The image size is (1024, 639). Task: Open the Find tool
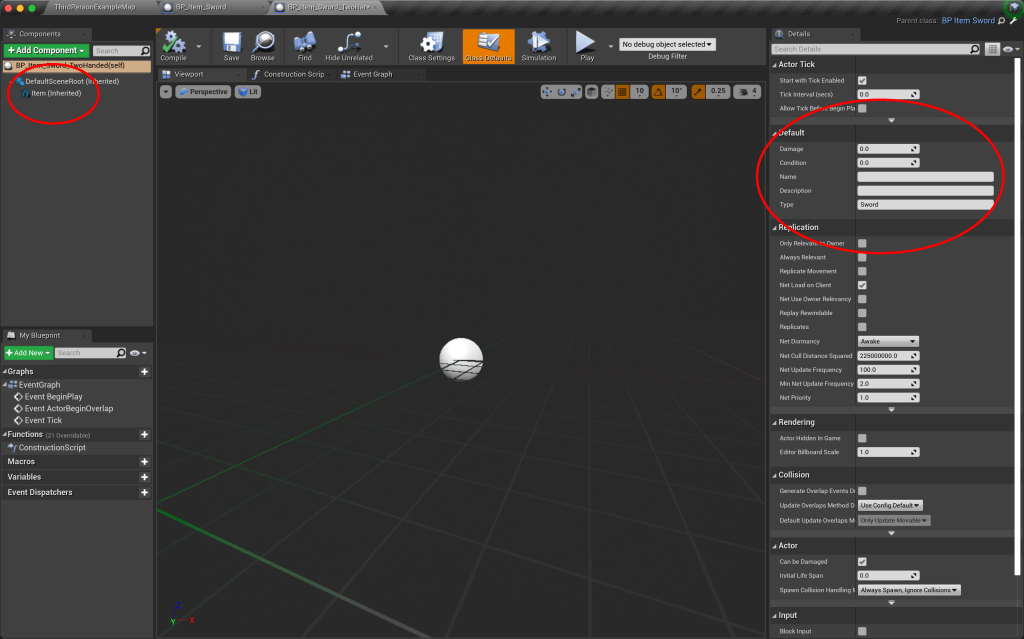pyautogui.click(x=305, y=42)
